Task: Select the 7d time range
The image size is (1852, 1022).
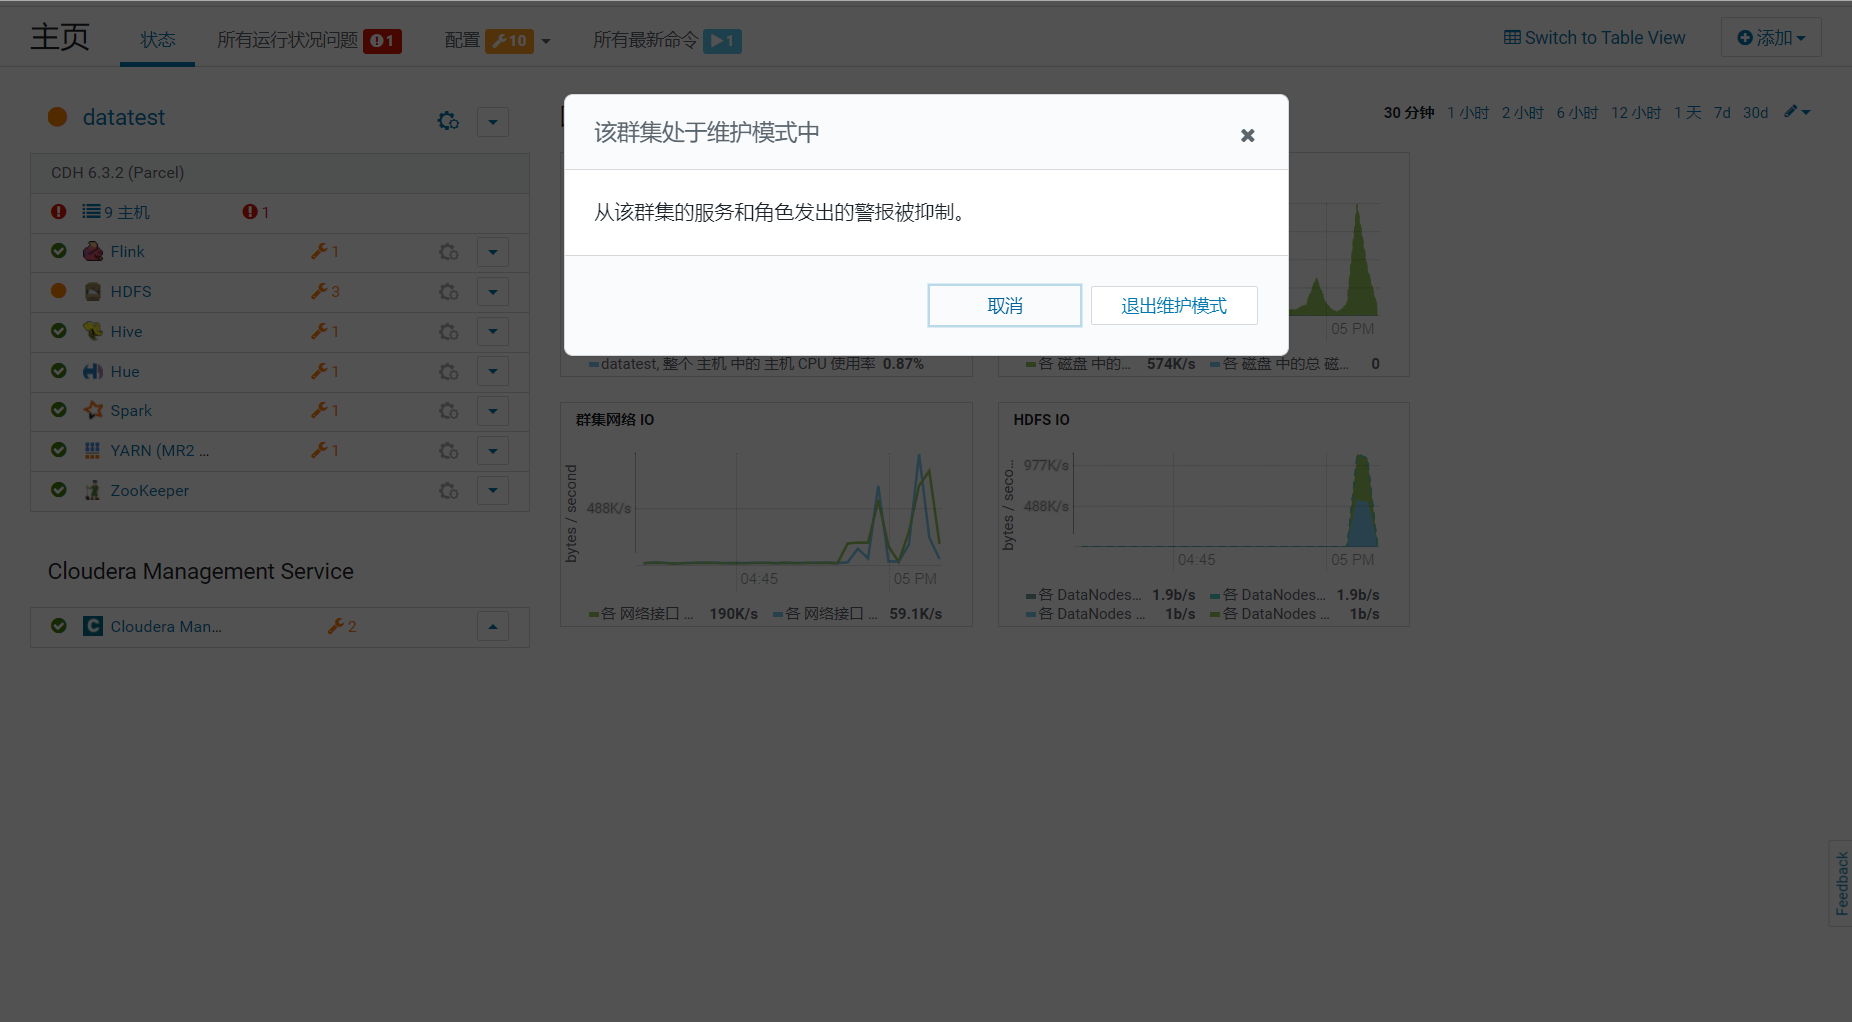Action: [1722, 113]
